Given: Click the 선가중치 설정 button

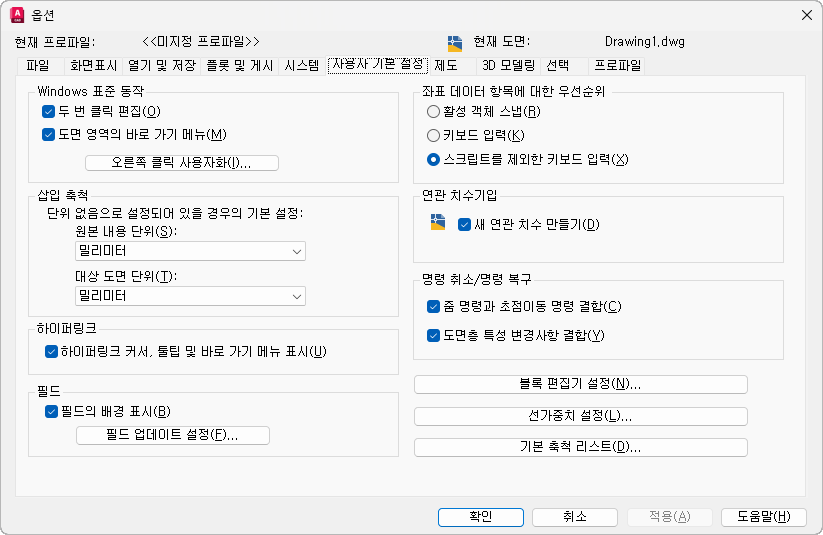Looking at the screenshot, I should coord(580,416).
